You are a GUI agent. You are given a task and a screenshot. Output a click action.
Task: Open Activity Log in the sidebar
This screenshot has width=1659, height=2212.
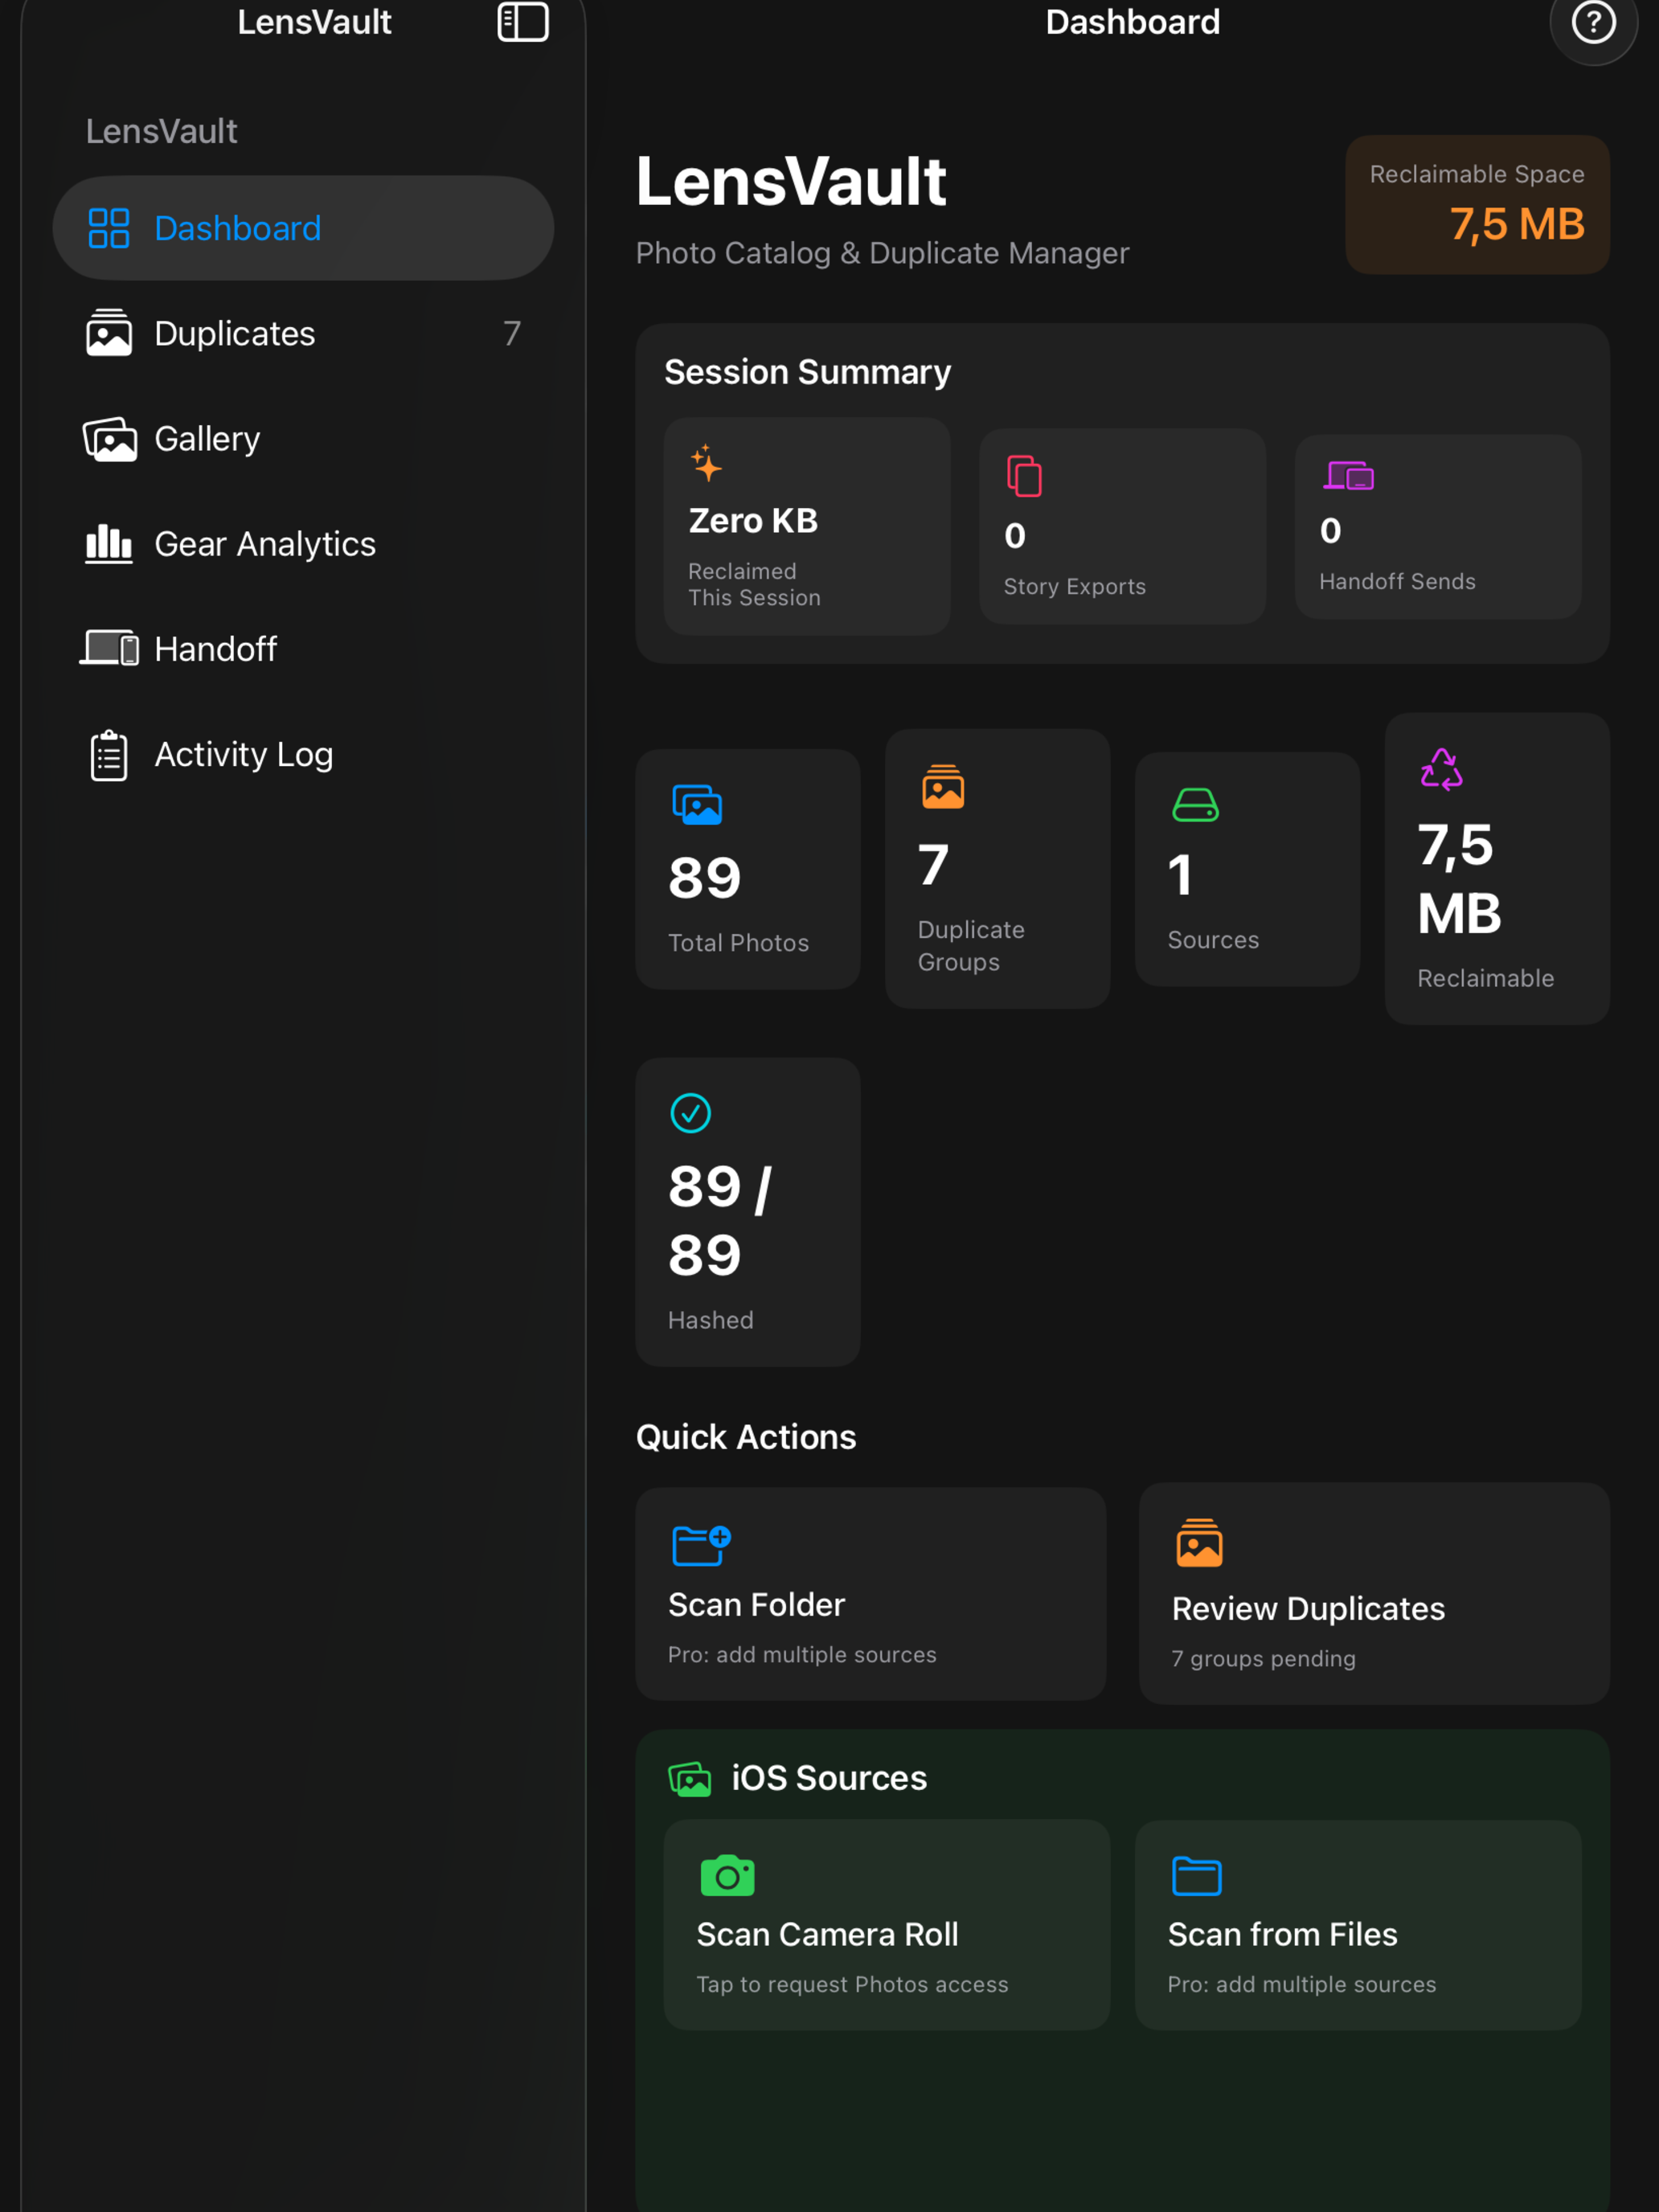point(303,754)
